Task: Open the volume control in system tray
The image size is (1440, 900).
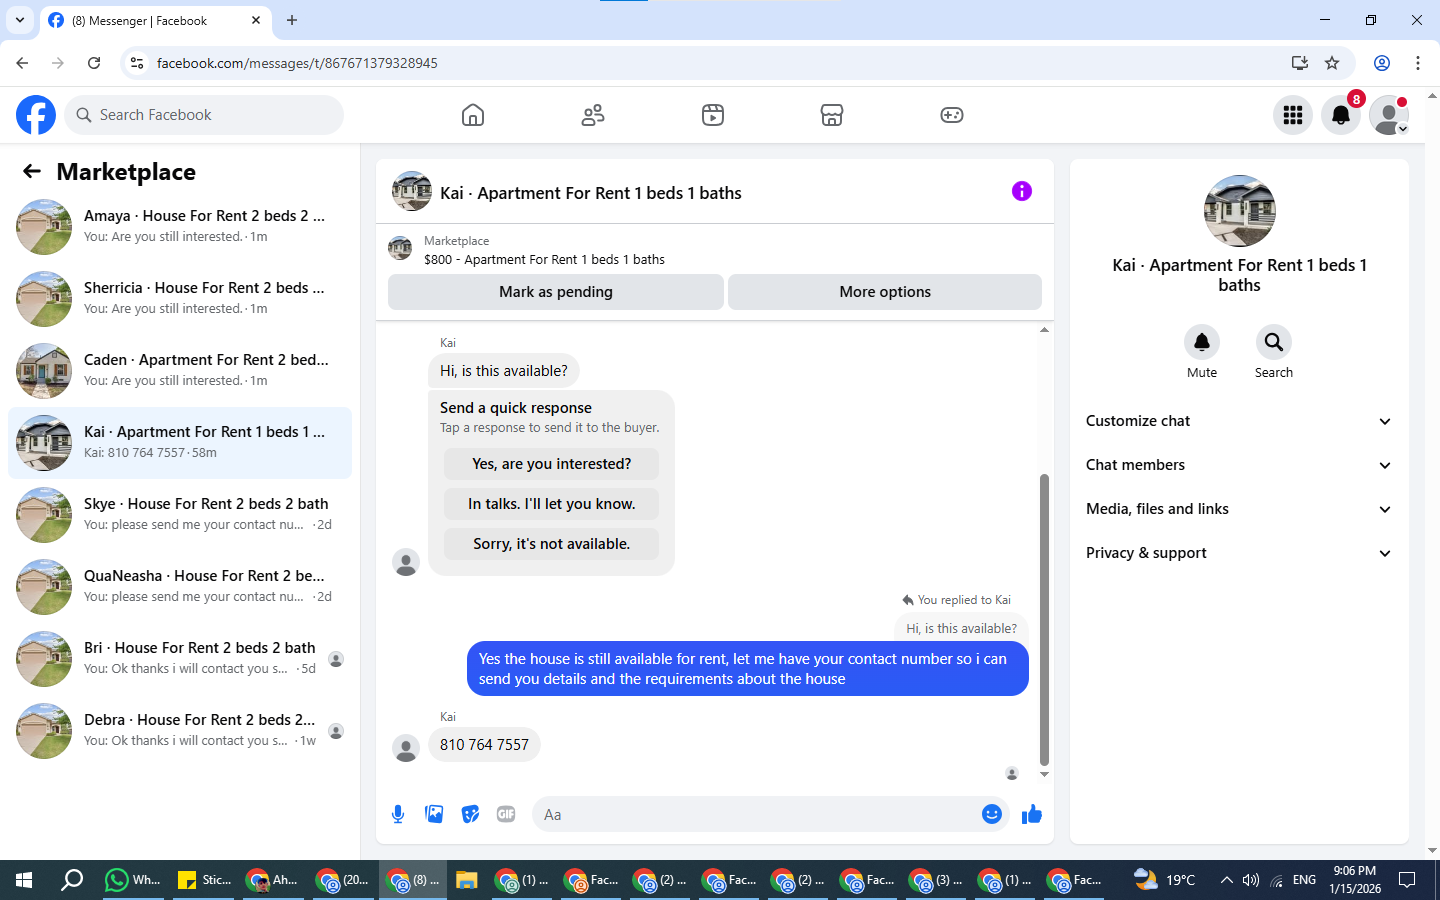Action: click(x=1251, y=880)
